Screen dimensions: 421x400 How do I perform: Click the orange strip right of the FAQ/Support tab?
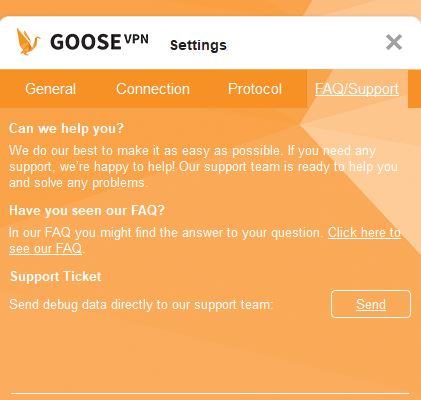point(414,89)
